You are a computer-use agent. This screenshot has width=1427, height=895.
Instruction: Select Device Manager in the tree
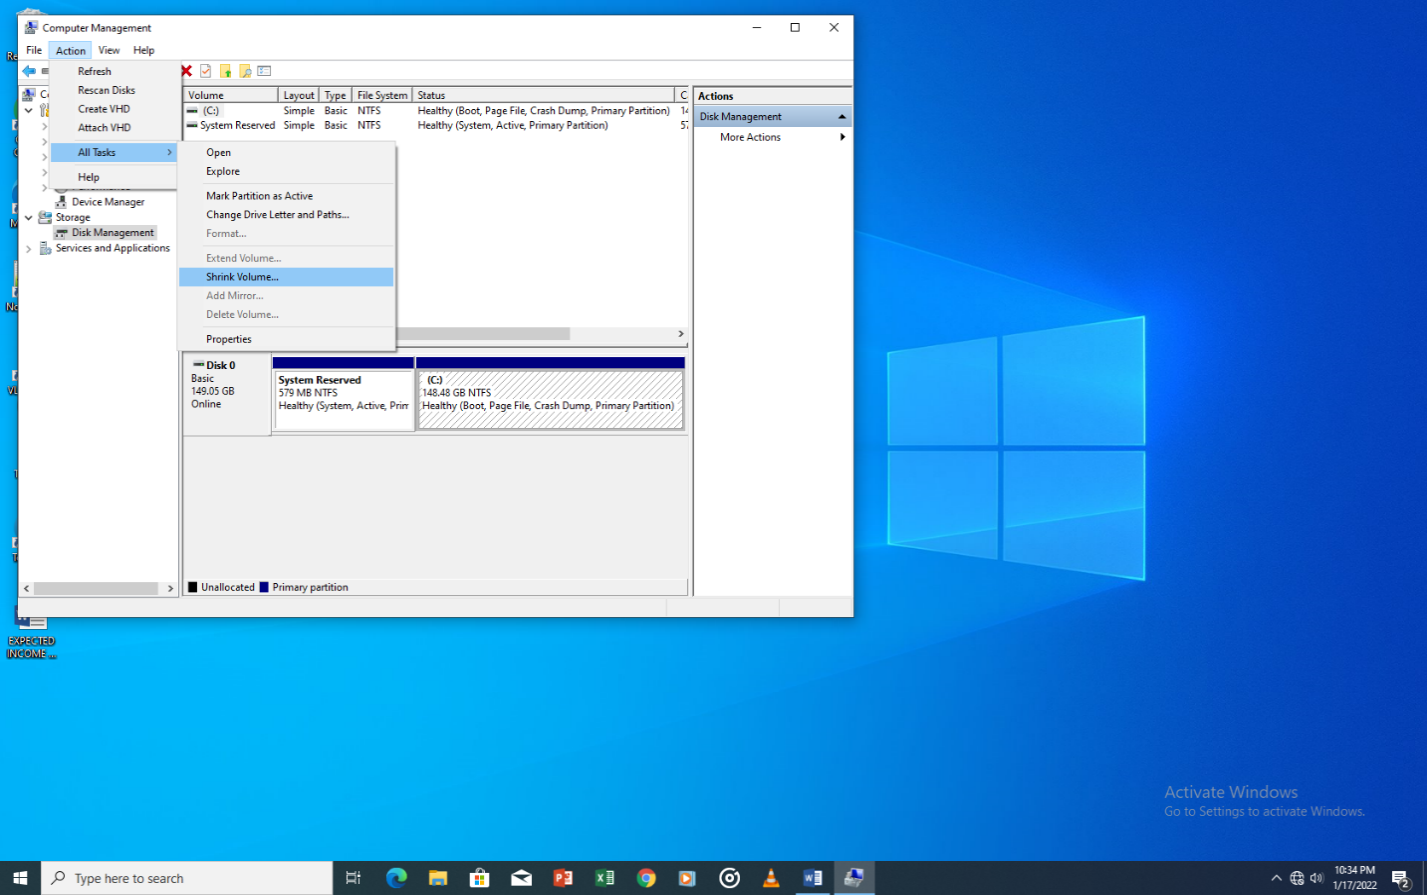[x=108, y=202]
